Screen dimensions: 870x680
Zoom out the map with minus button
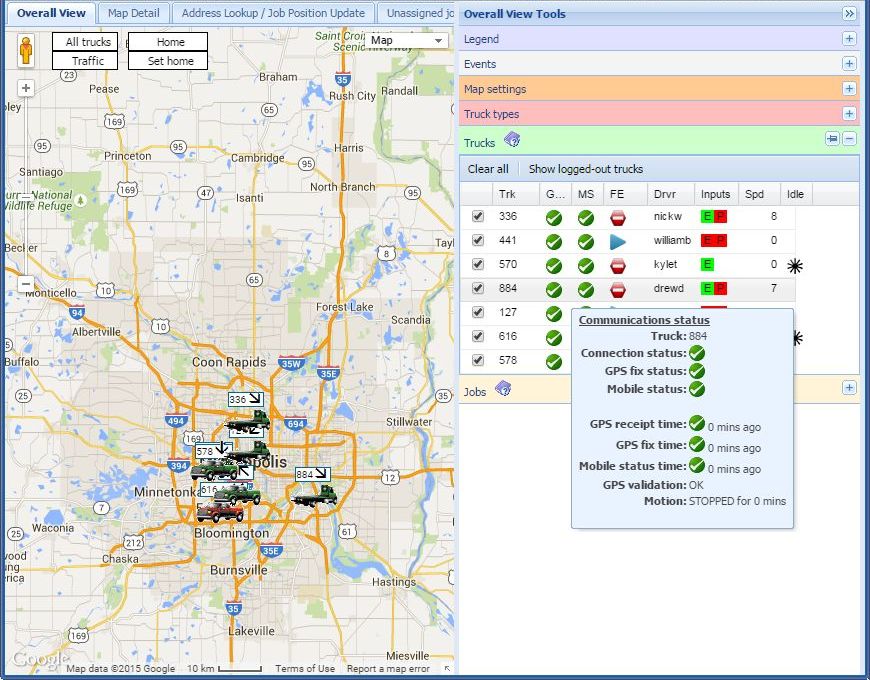26,285
